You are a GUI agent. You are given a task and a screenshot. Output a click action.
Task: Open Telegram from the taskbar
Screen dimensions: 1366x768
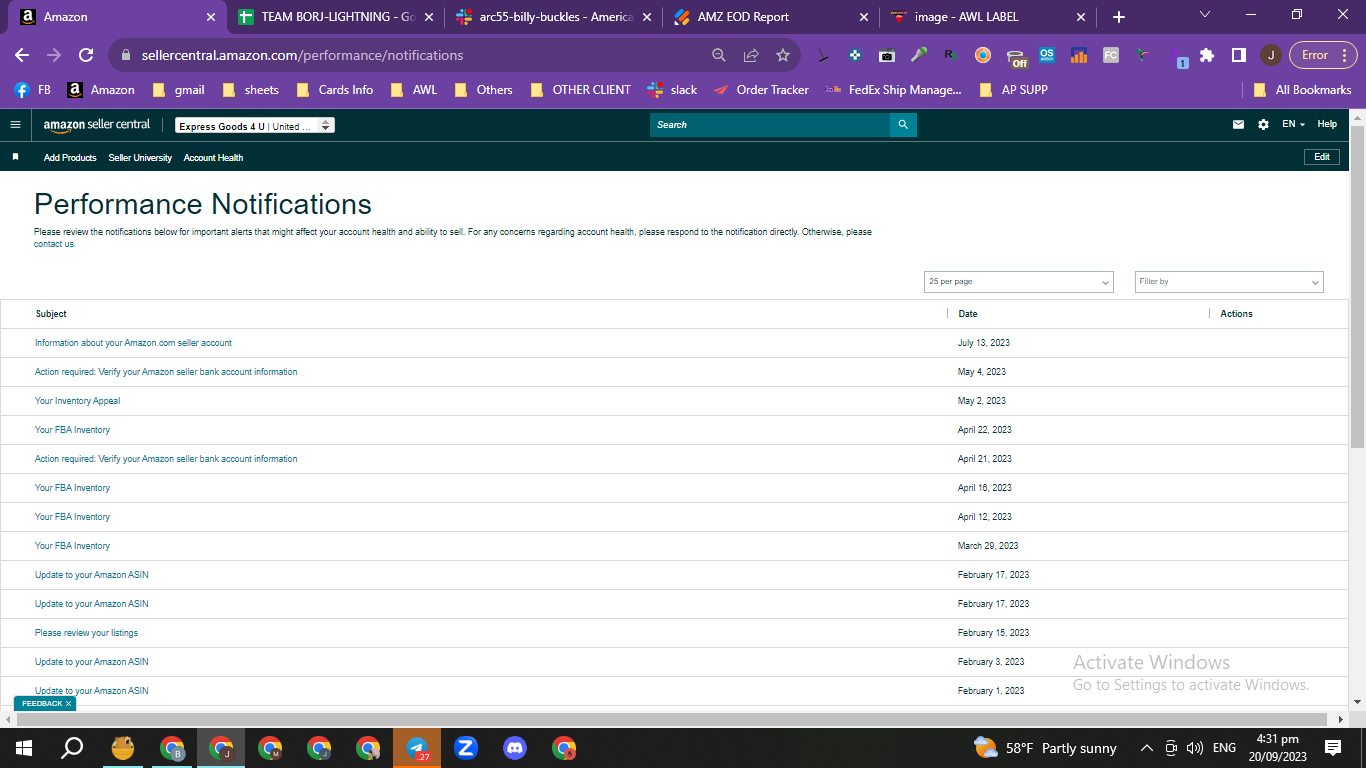point(417,748)
